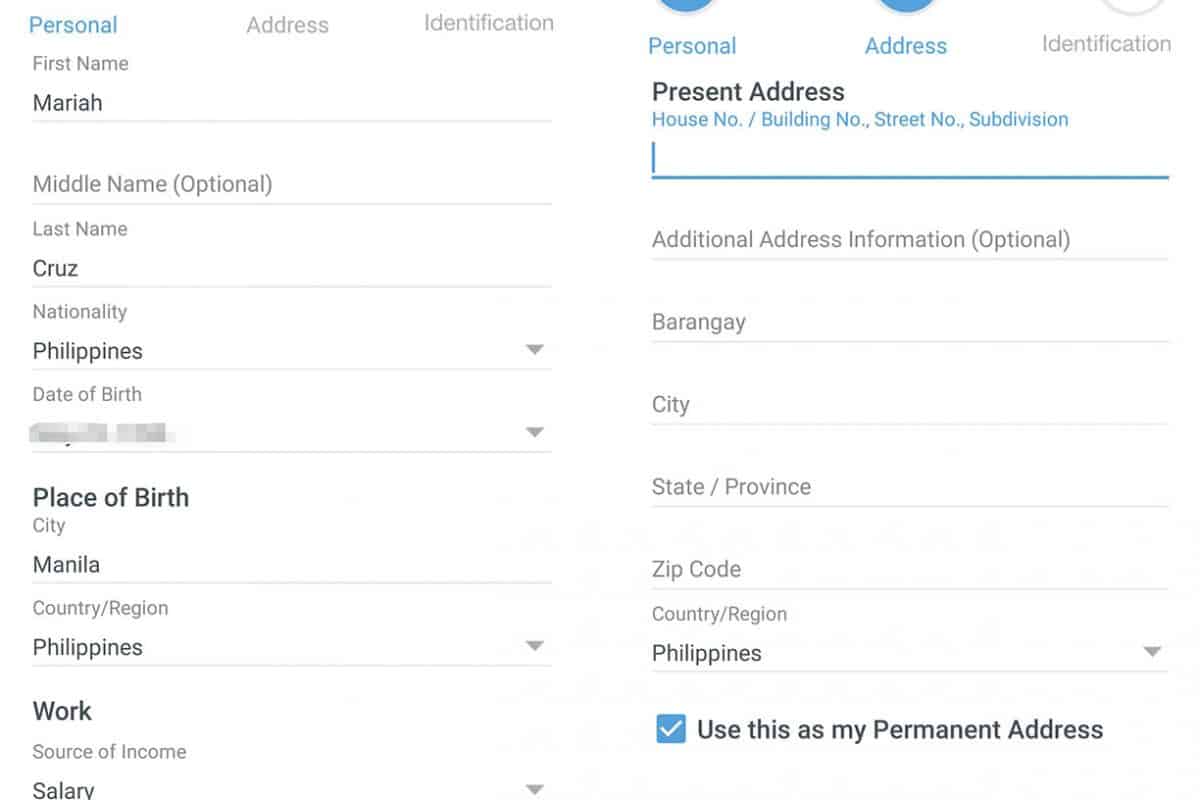1200x800 pixels.
Task: Toggle Use this as my Permanent Address
Action: tap(671, 729)
